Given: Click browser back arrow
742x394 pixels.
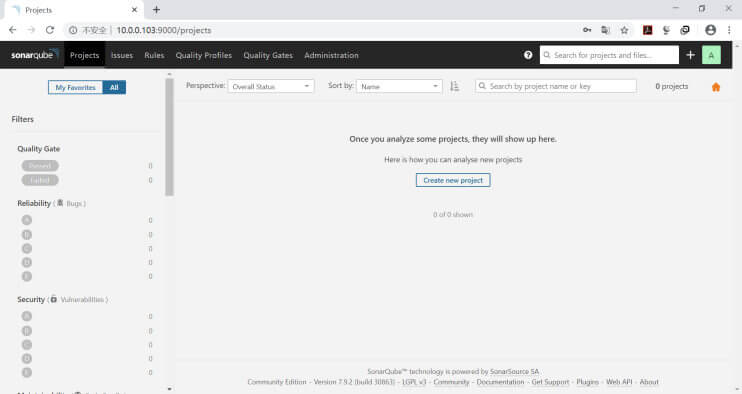Looking at the screenshot, I should pos(13,30).
